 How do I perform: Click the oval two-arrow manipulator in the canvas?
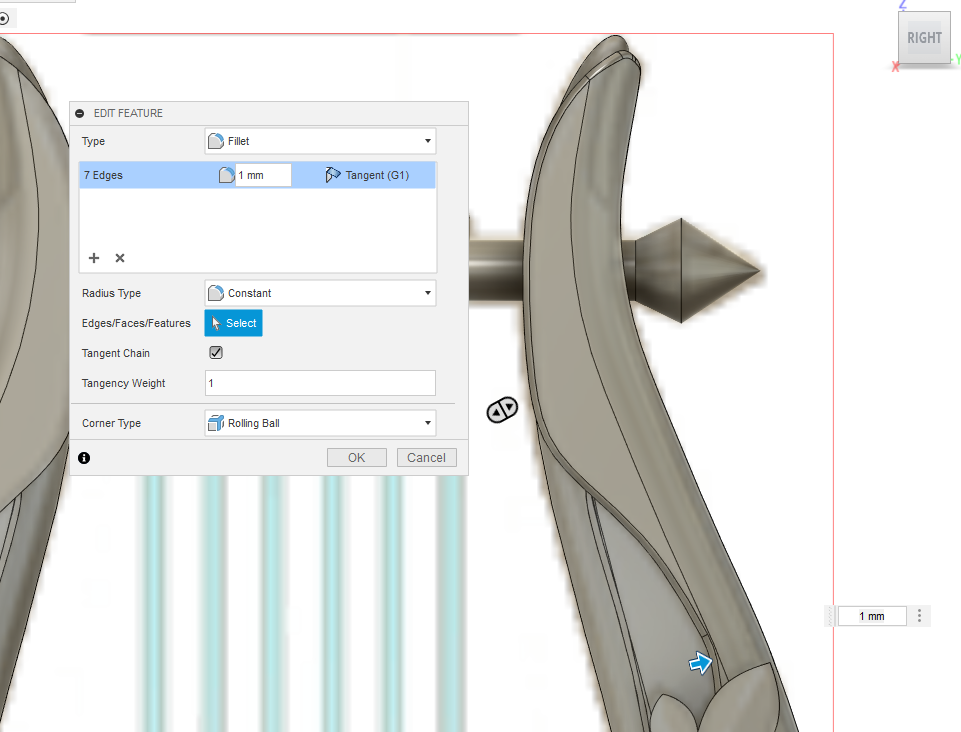pos(502,410)
